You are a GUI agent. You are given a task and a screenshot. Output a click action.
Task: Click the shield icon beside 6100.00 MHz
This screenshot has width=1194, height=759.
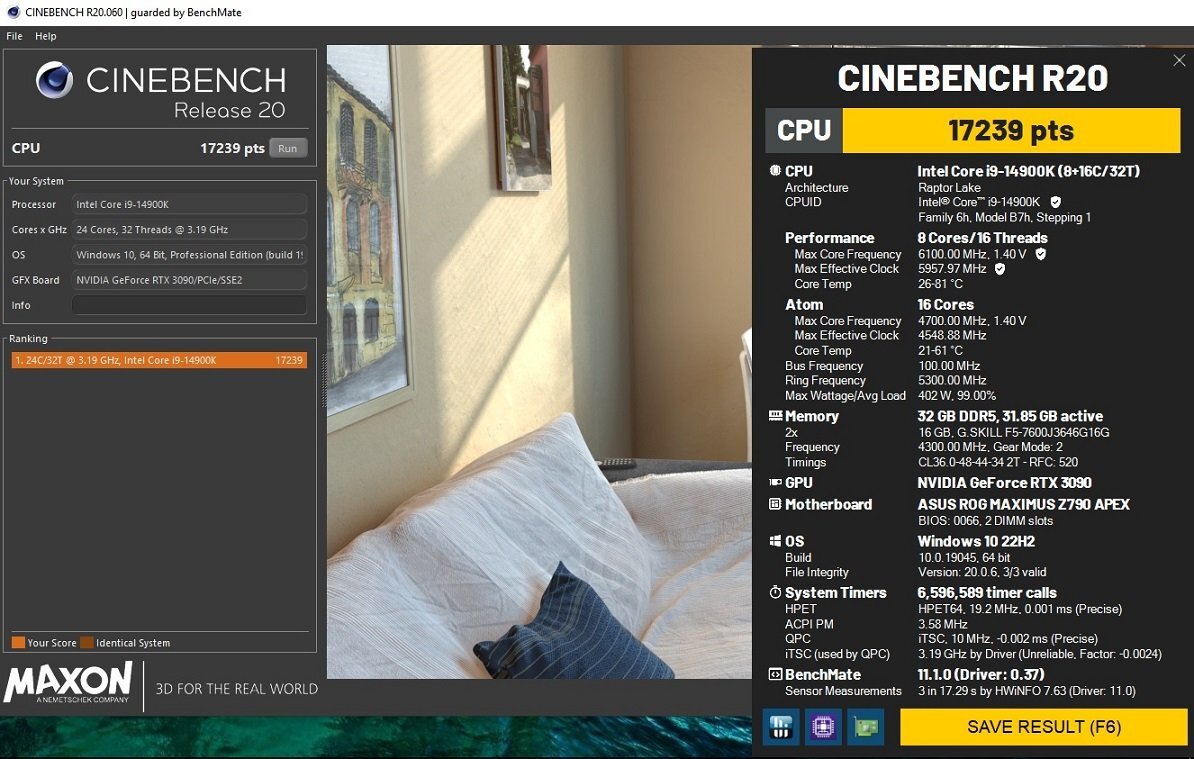(x=1040, y=254)
